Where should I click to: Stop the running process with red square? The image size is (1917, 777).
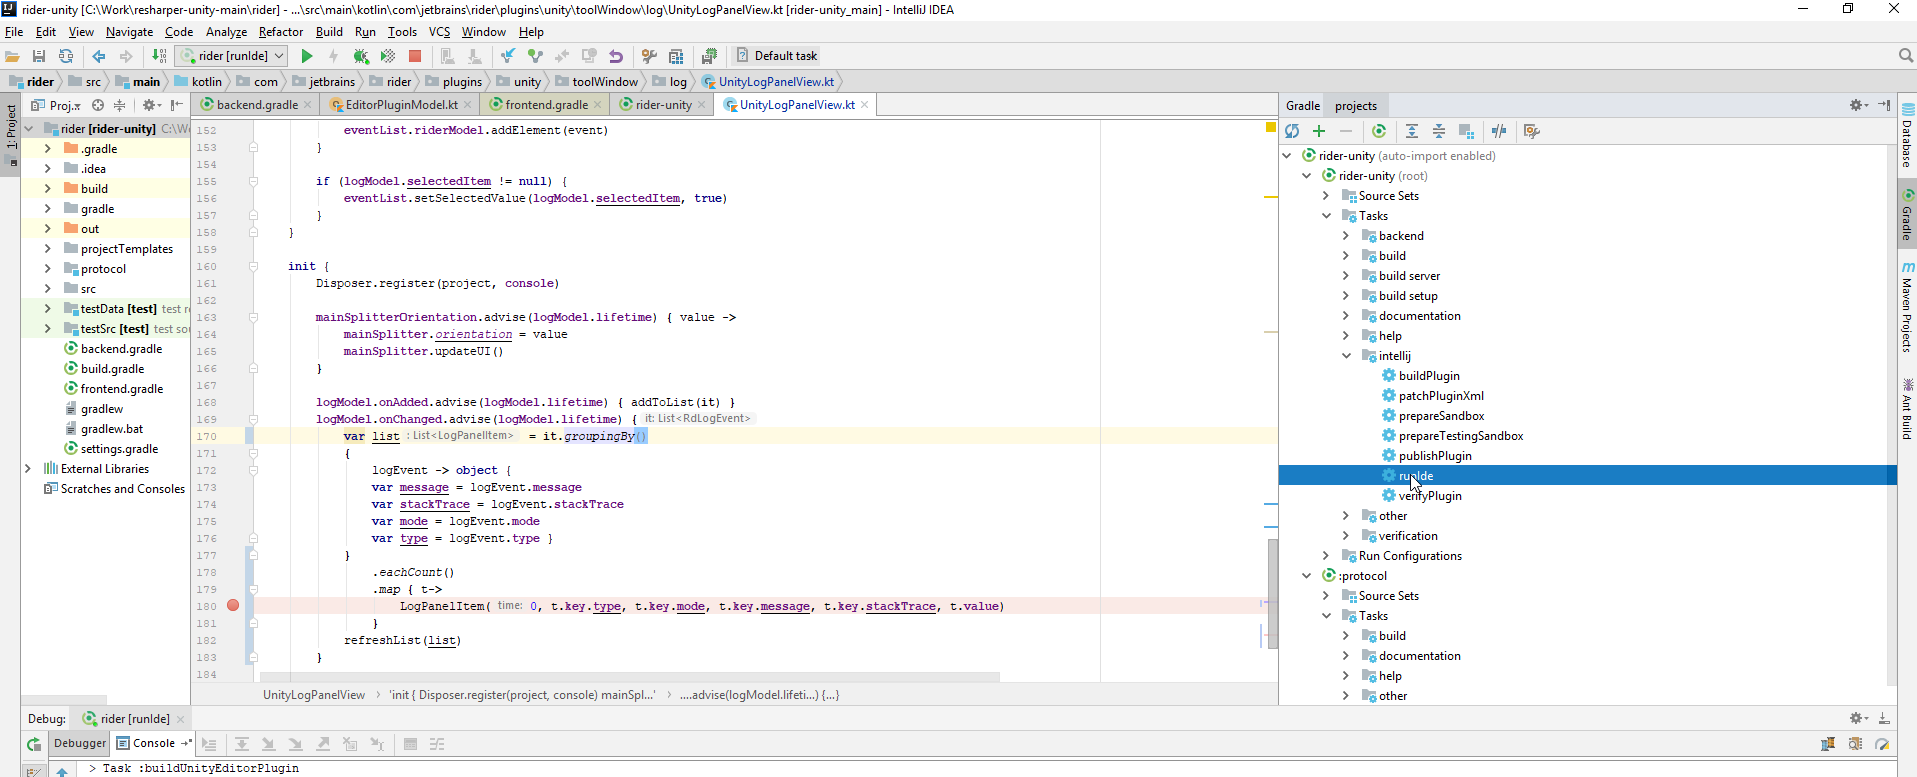(x=415, y=56)
